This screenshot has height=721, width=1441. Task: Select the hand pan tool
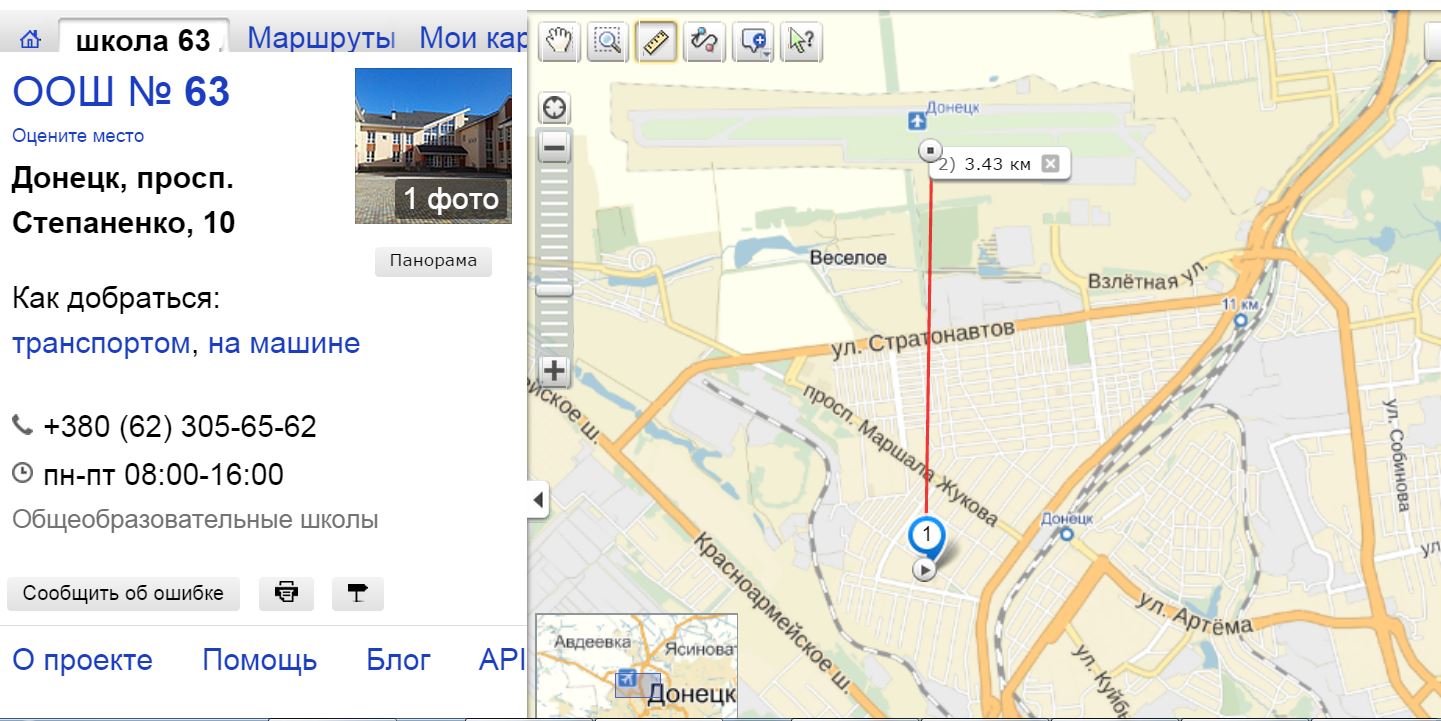[560, 41]
